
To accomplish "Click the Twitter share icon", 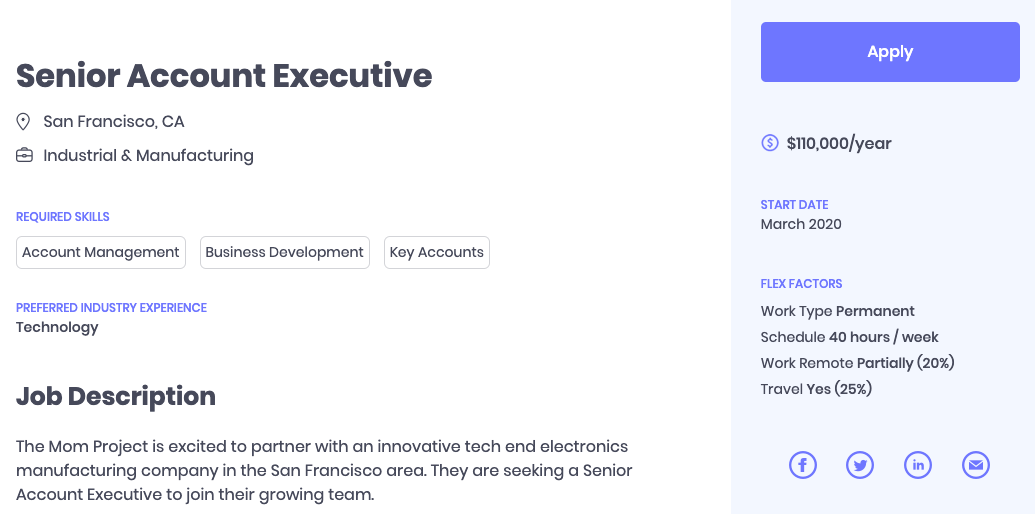I will point(860,465).
